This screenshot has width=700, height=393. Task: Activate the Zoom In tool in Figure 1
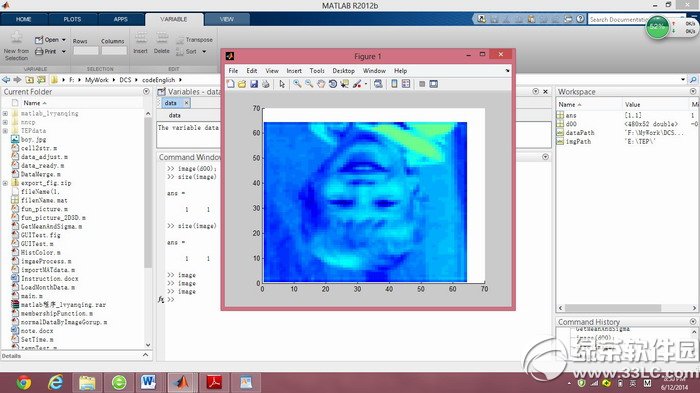(297, 84)
